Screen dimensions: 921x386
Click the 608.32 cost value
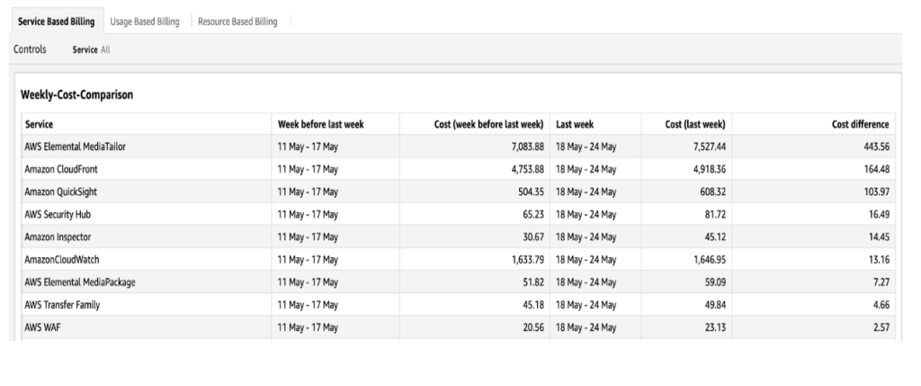click(x=712, y=192)
